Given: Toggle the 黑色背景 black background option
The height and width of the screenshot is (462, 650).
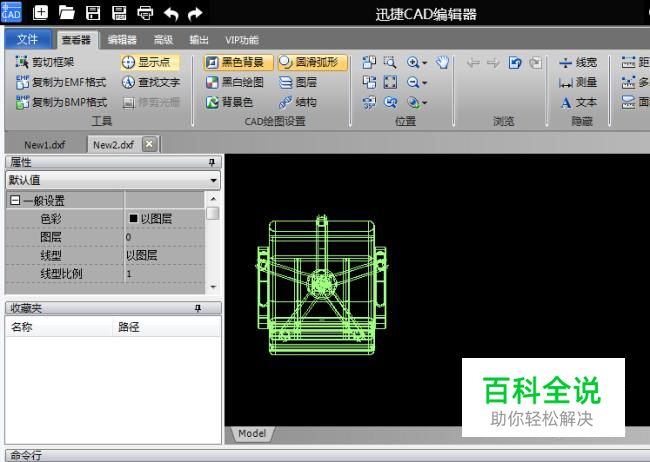Looking at the screenshot, I should (x=238, y=62).
